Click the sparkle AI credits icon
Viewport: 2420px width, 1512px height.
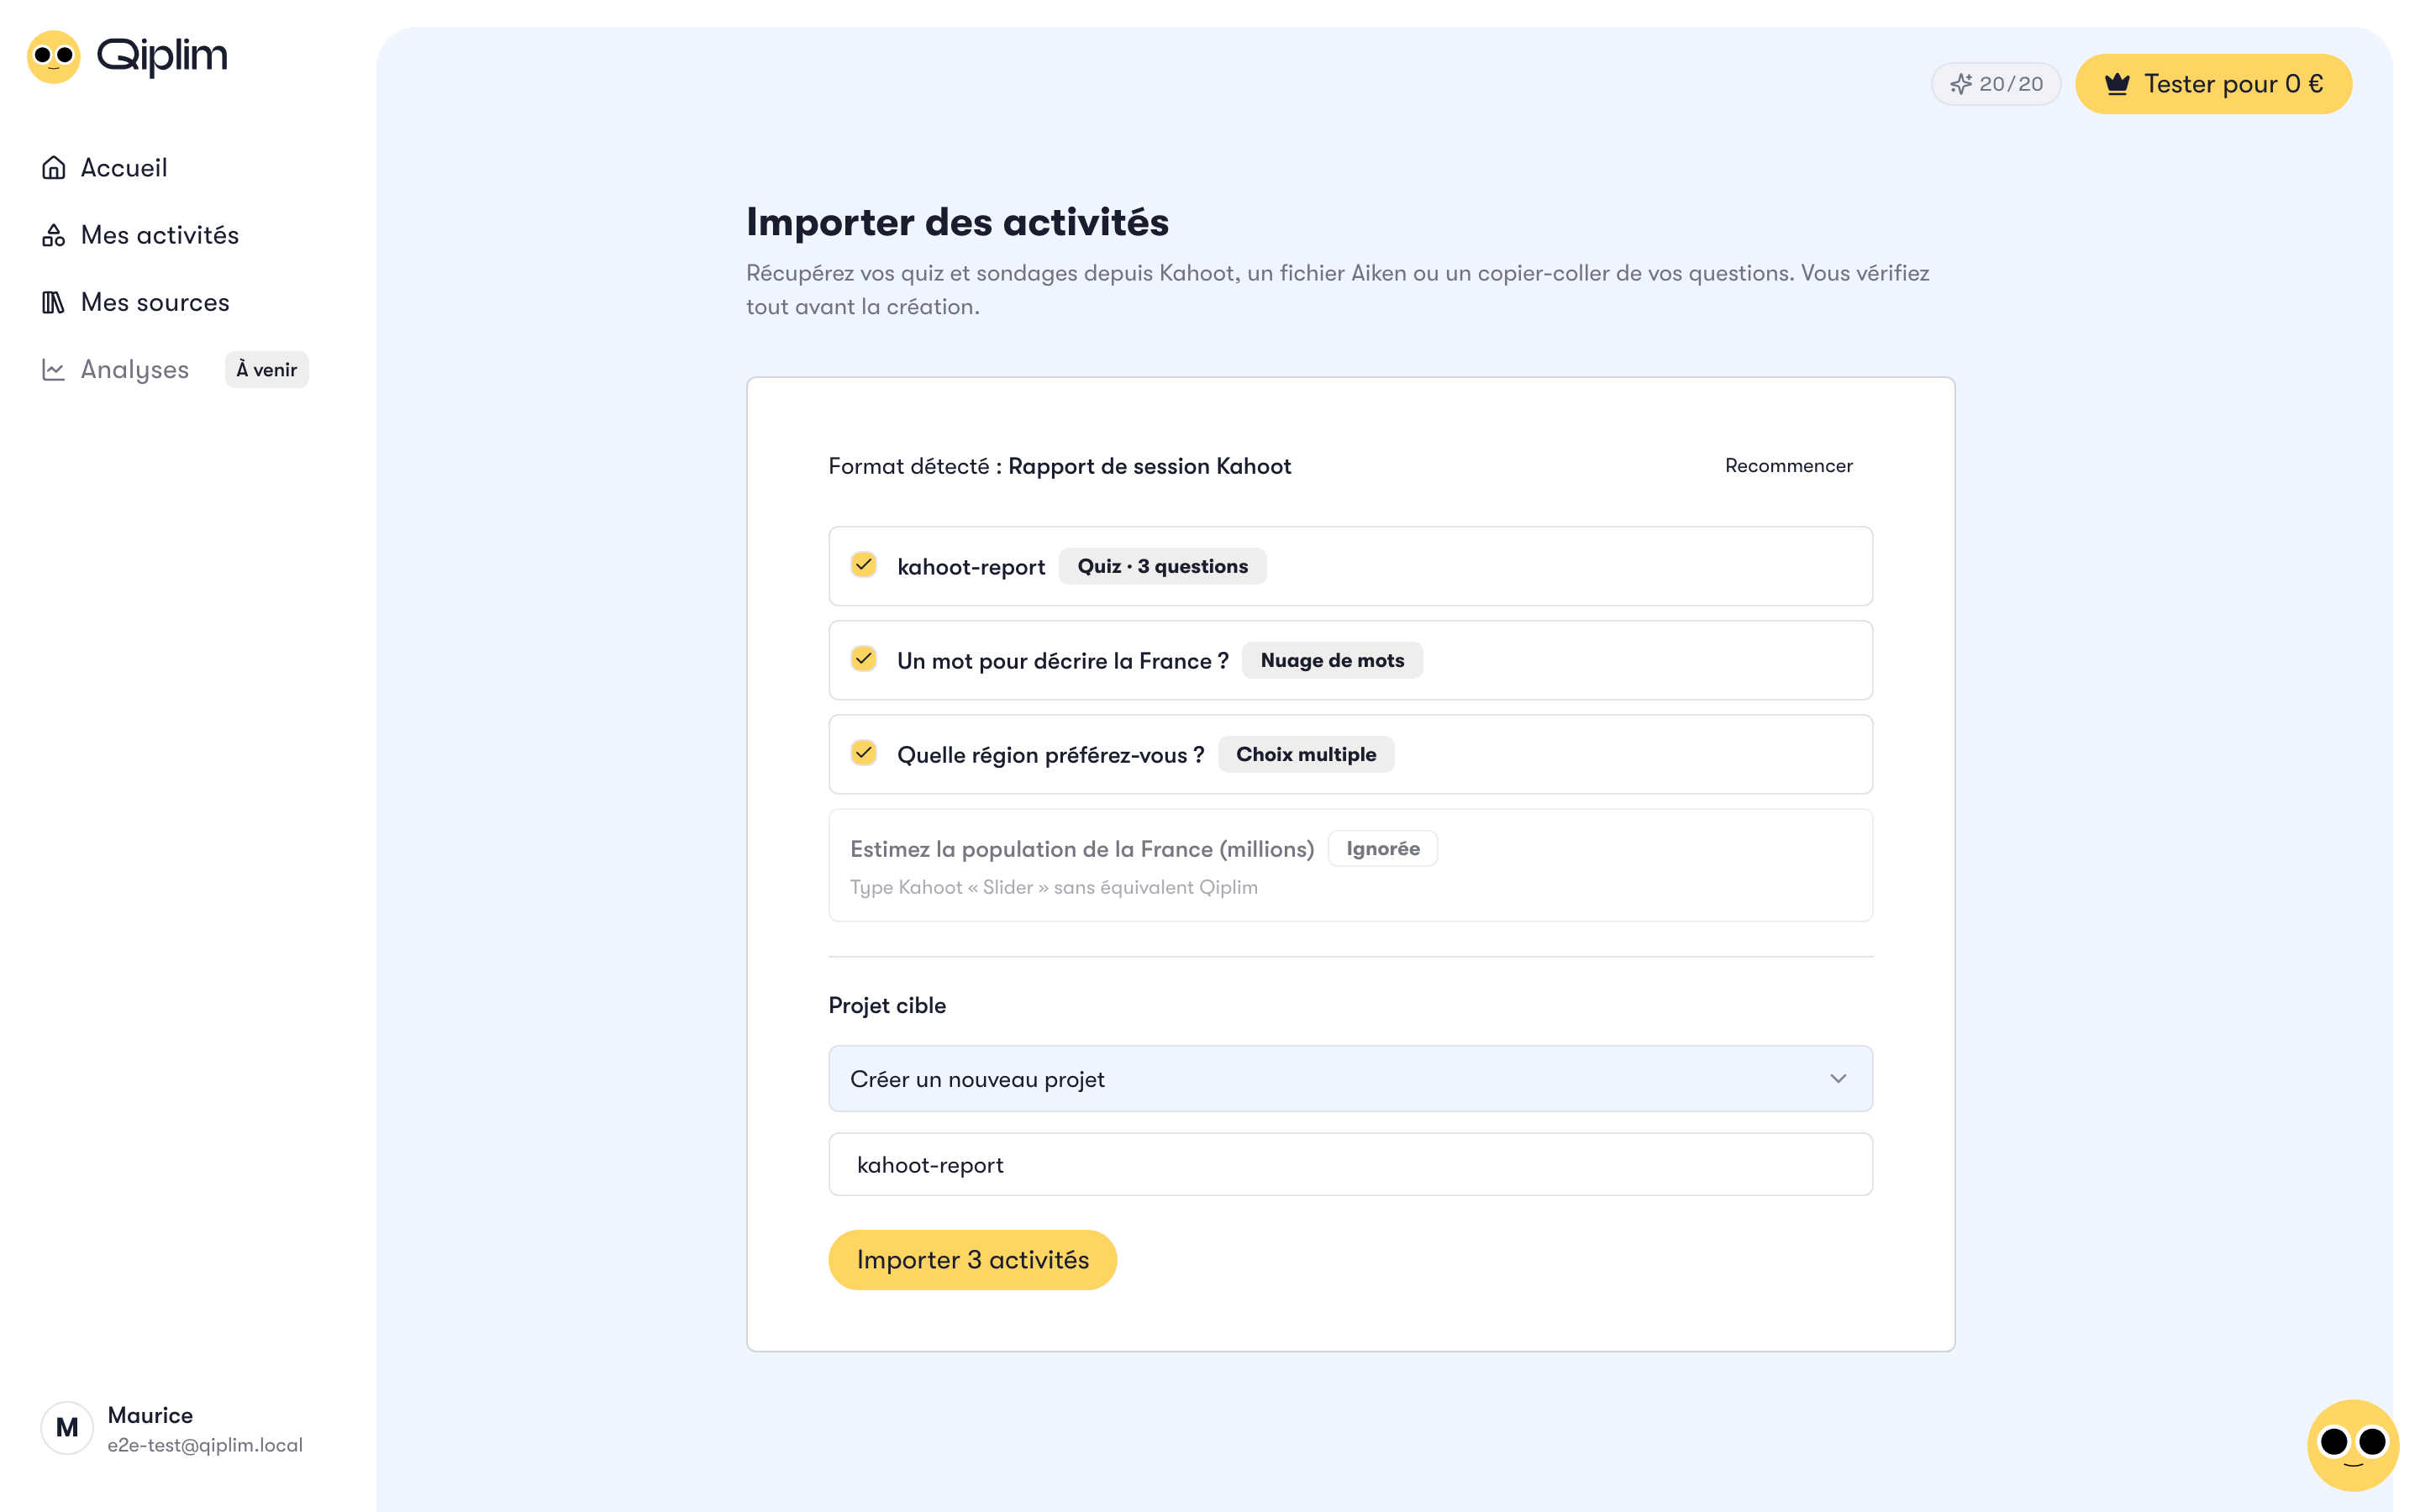[x=1960, y=84]
